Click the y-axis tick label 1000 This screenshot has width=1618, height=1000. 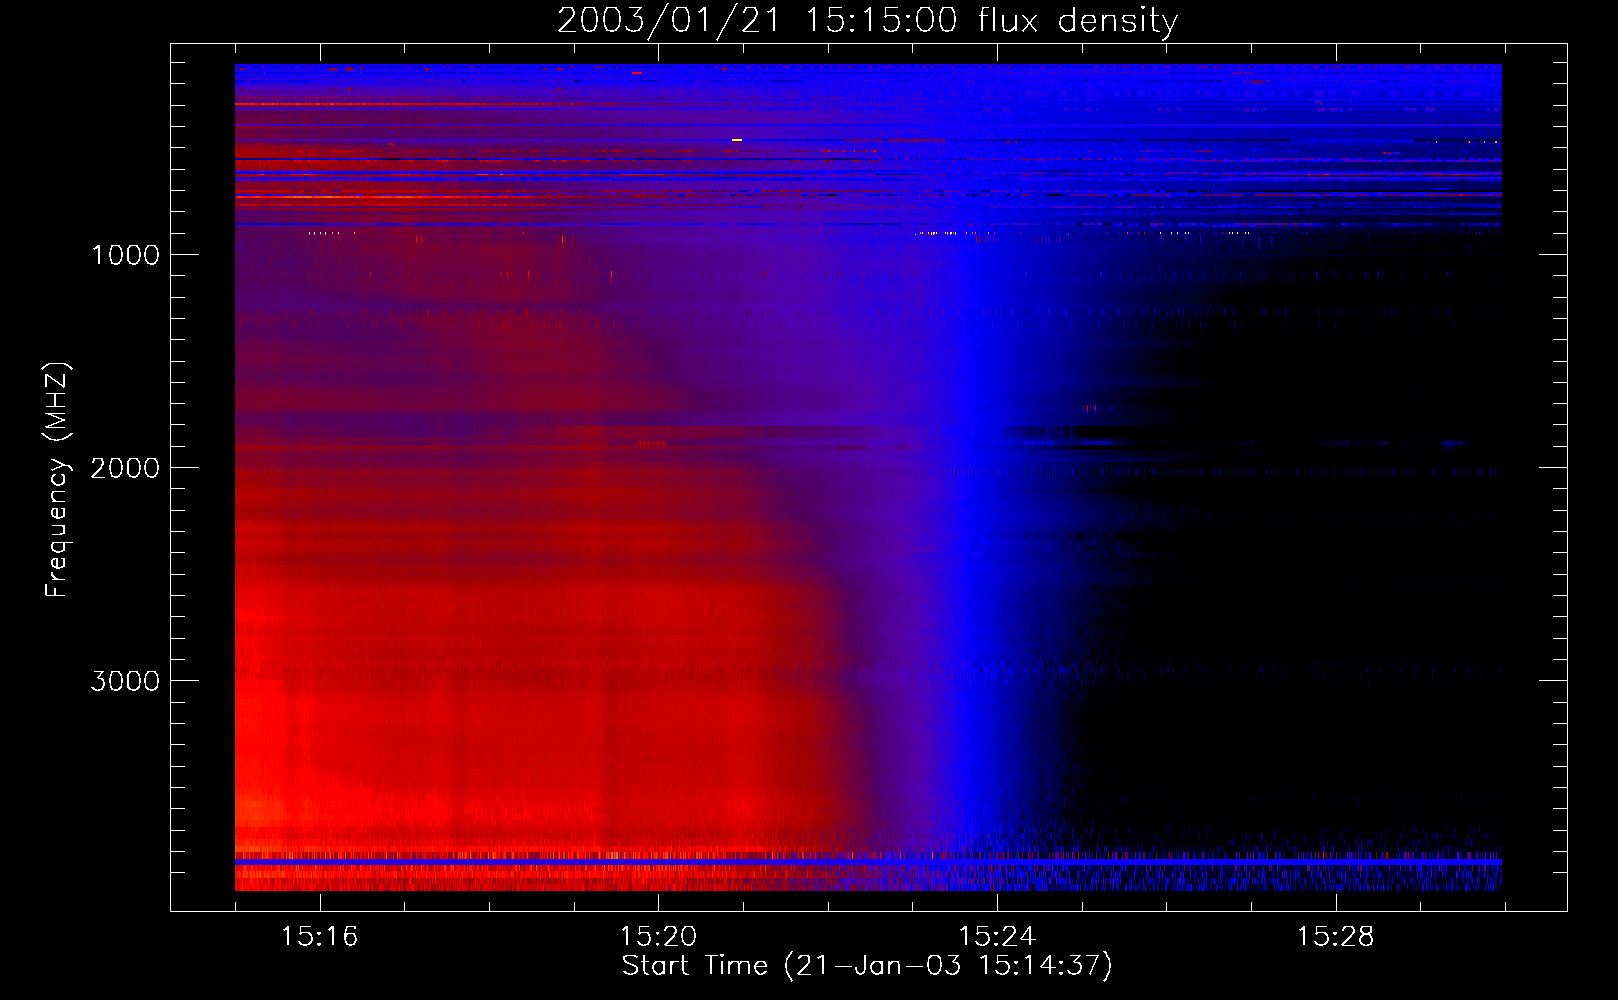coord(125,255)
